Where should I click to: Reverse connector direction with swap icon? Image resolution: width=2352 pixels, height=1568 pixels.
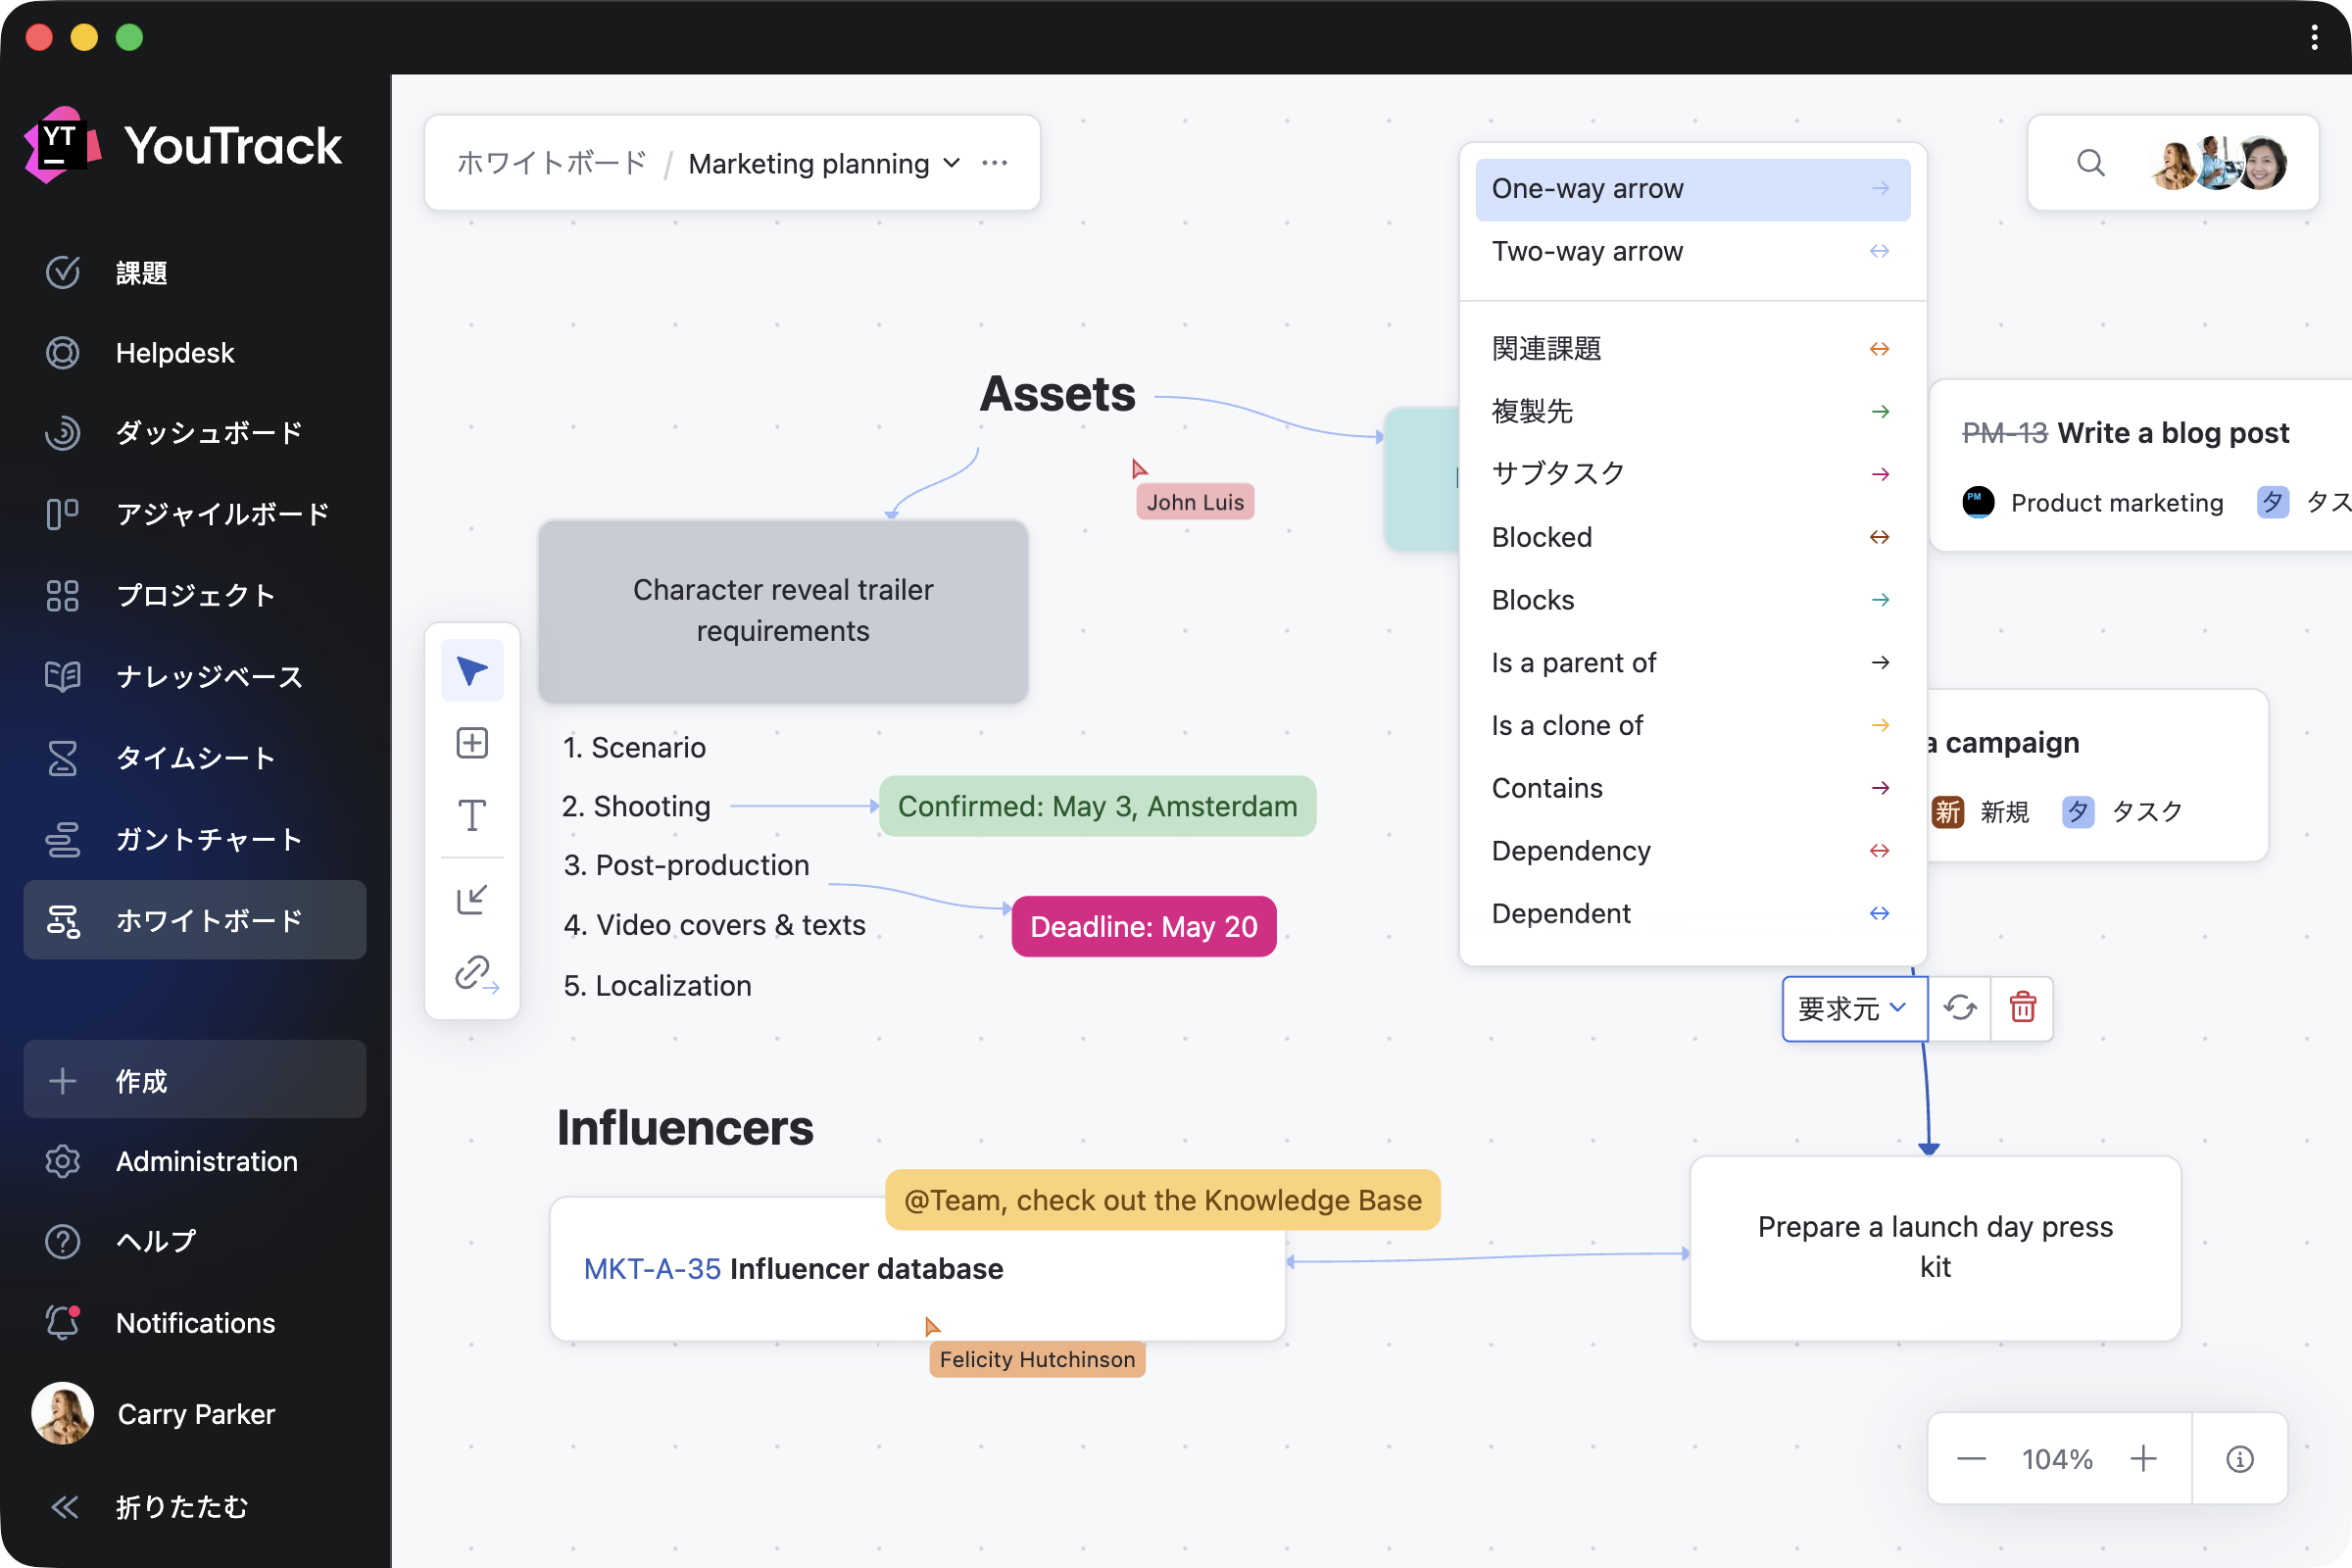coord(1959,1008)
